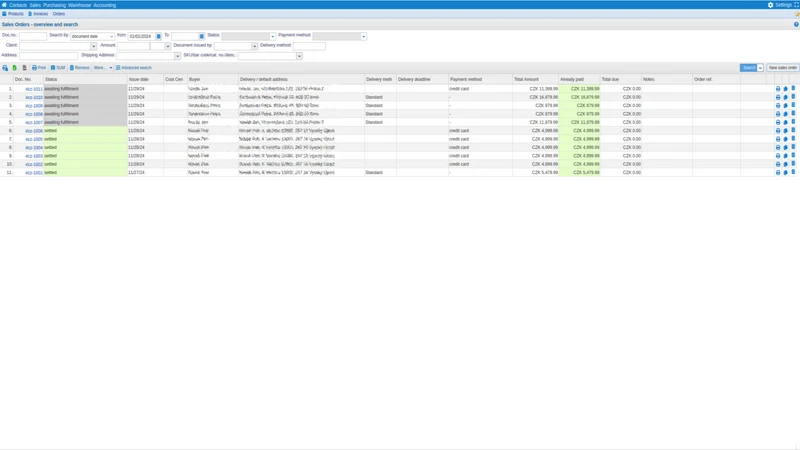The width and height of the screenshot is (800, 450).
Task: Delete order #cz-1011 via row trash icon
Action: 793,88
